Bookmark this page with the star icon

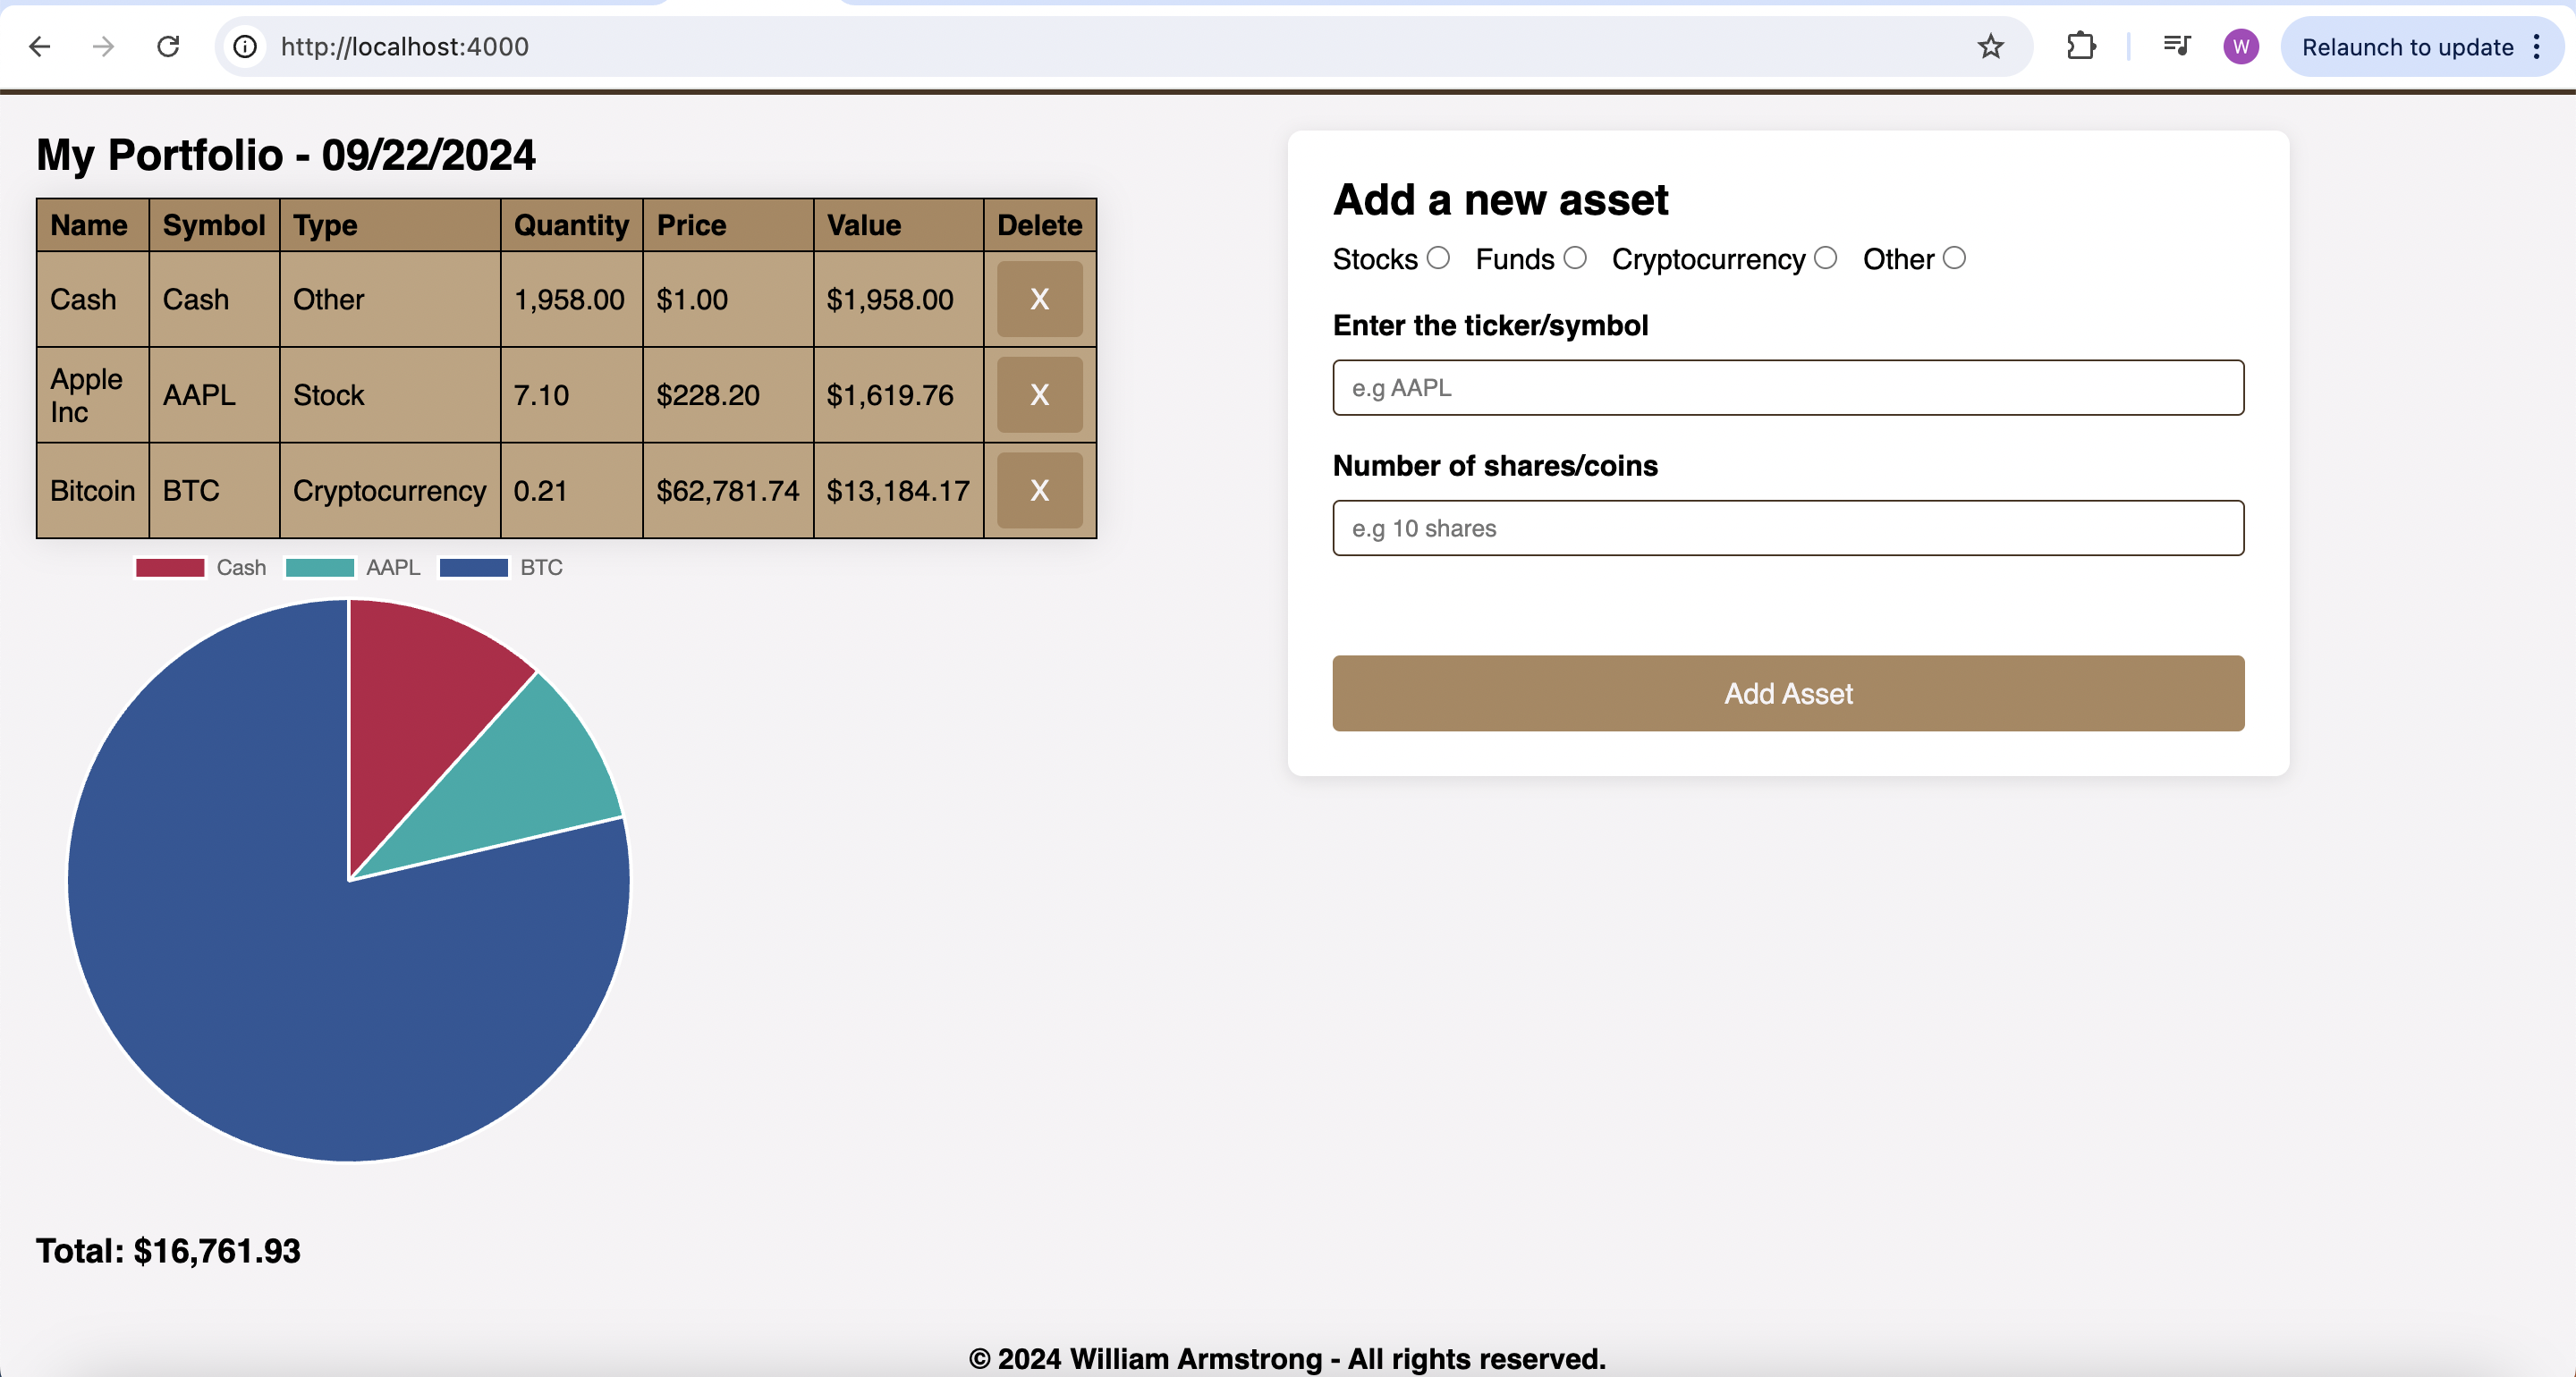click(x=1992, y=46)
